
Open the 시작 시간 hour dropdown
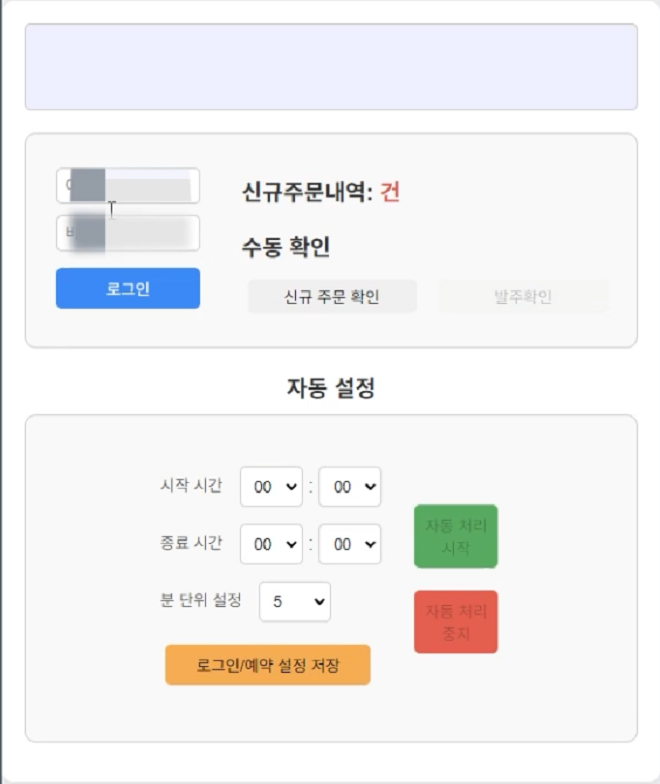271,487
